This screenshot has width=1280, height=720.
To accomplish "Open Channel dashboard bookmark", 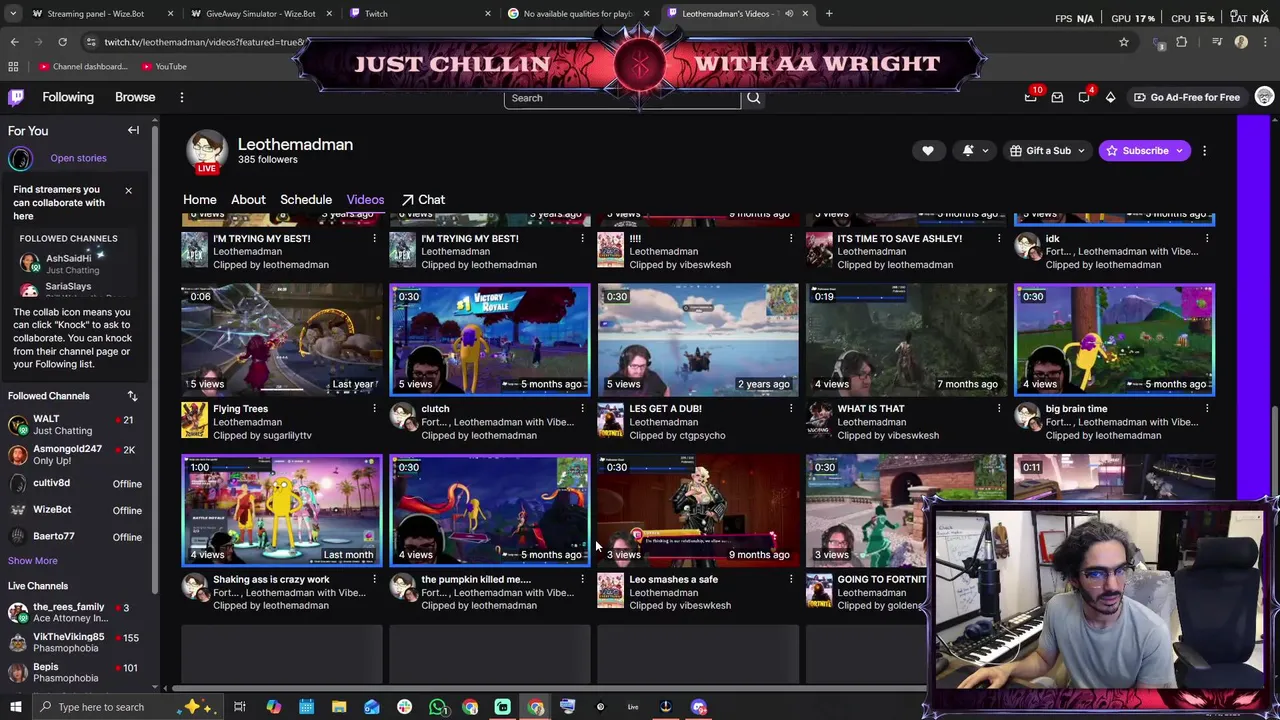I will (x=83, y=67).
